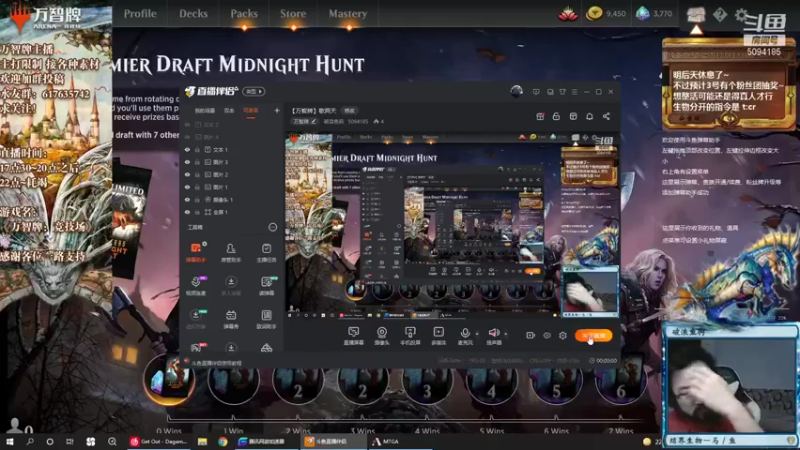This screenshot has width=800, height=450.
Task: Open the video connect tool with VIP badge
Action: coord(196,285)
